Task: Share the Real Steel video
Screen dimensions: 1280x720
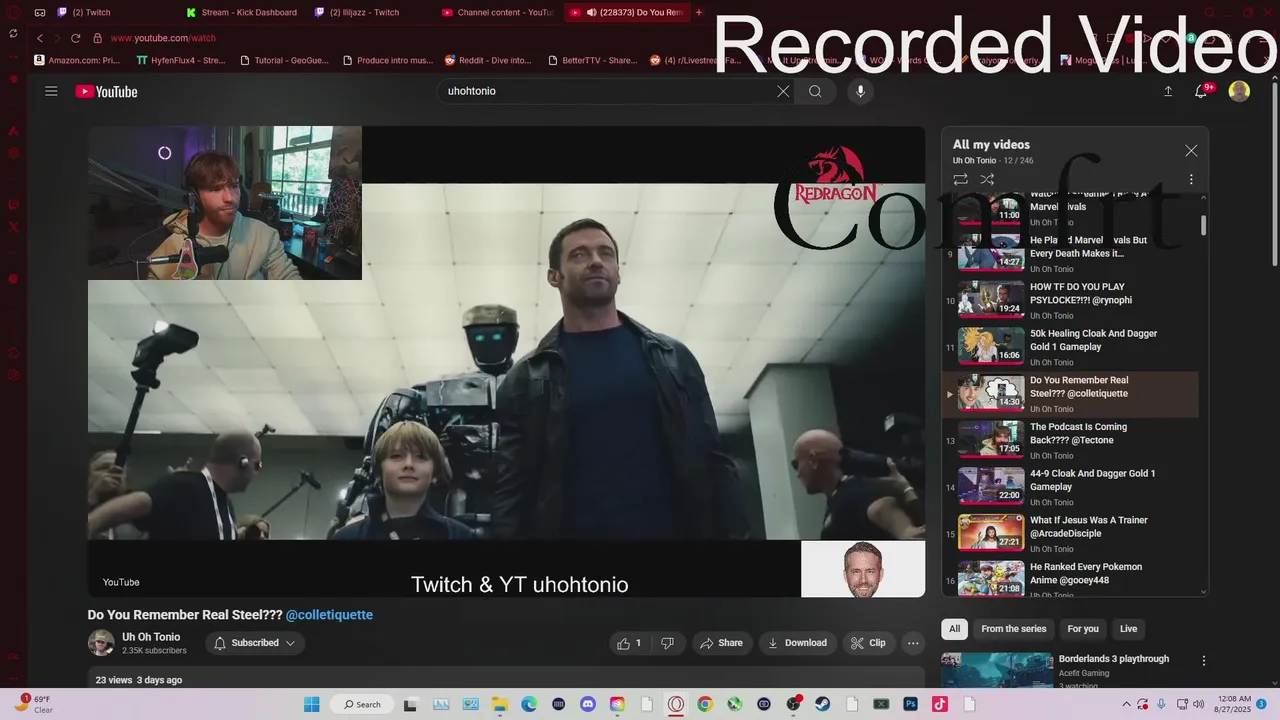Action: pyautogui.click(x=721, y=643)
